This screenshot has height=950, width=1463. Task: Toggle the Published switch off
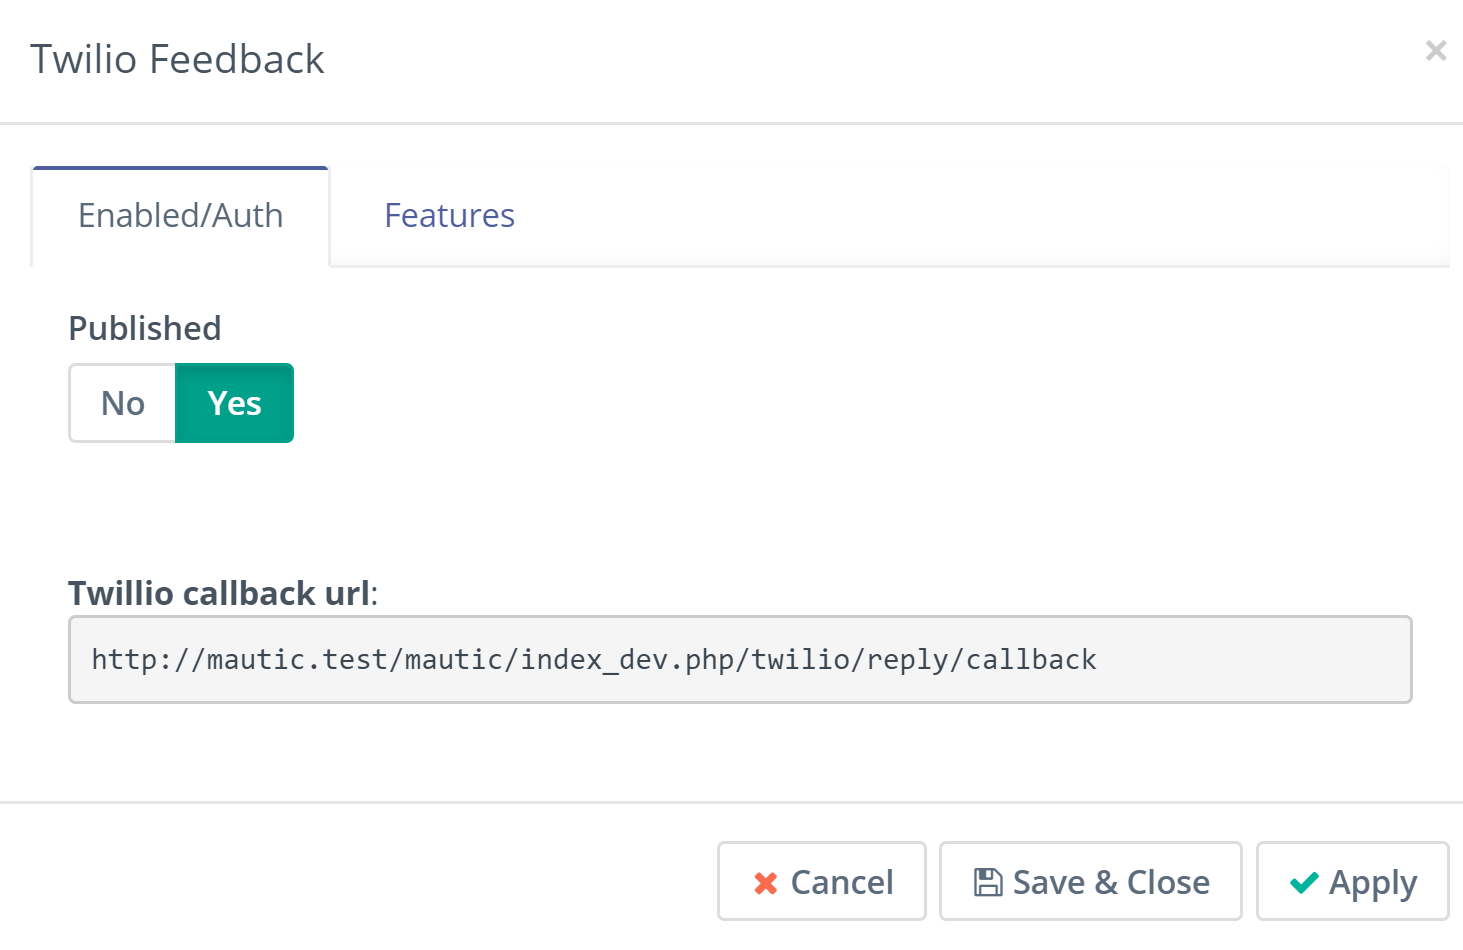122,403
